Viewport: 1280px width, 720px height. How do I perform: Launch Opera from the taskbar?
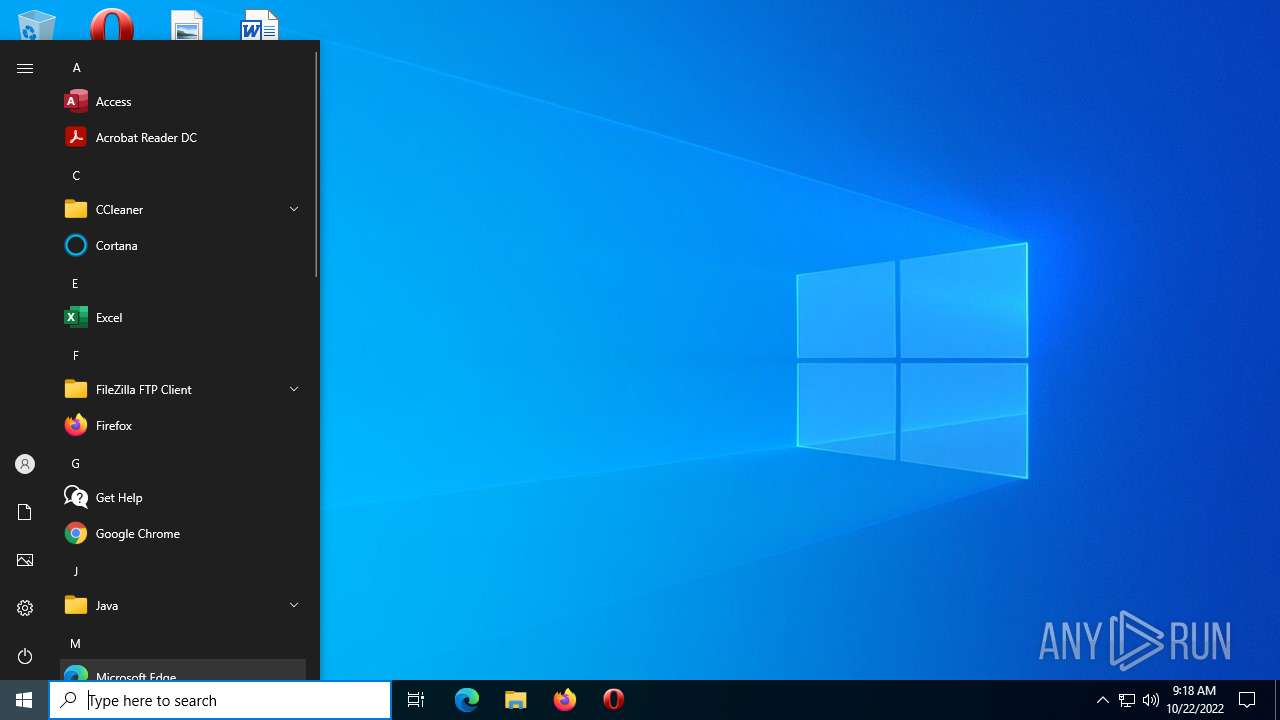tap(614, 700)
